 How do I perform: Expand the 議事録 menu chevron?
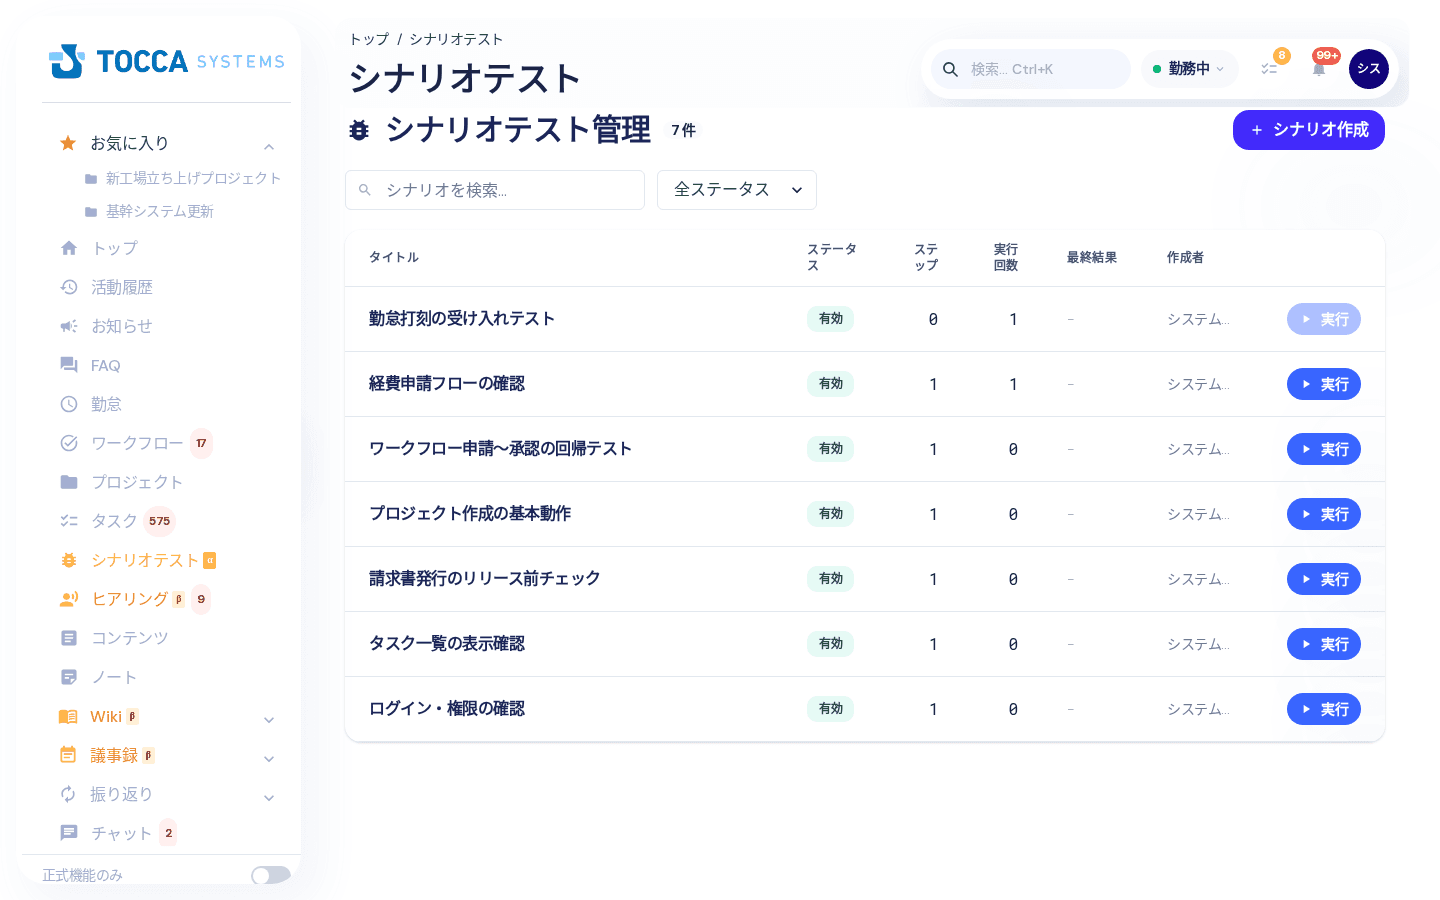[269, 759]
